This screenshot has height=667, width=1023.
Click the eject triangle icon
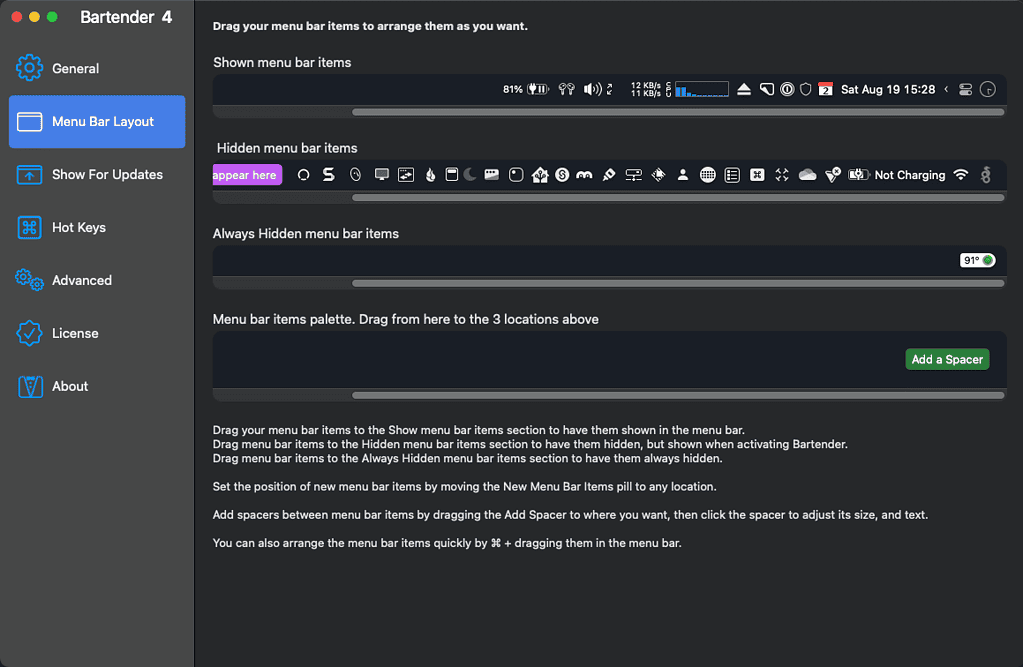(744, 89)
